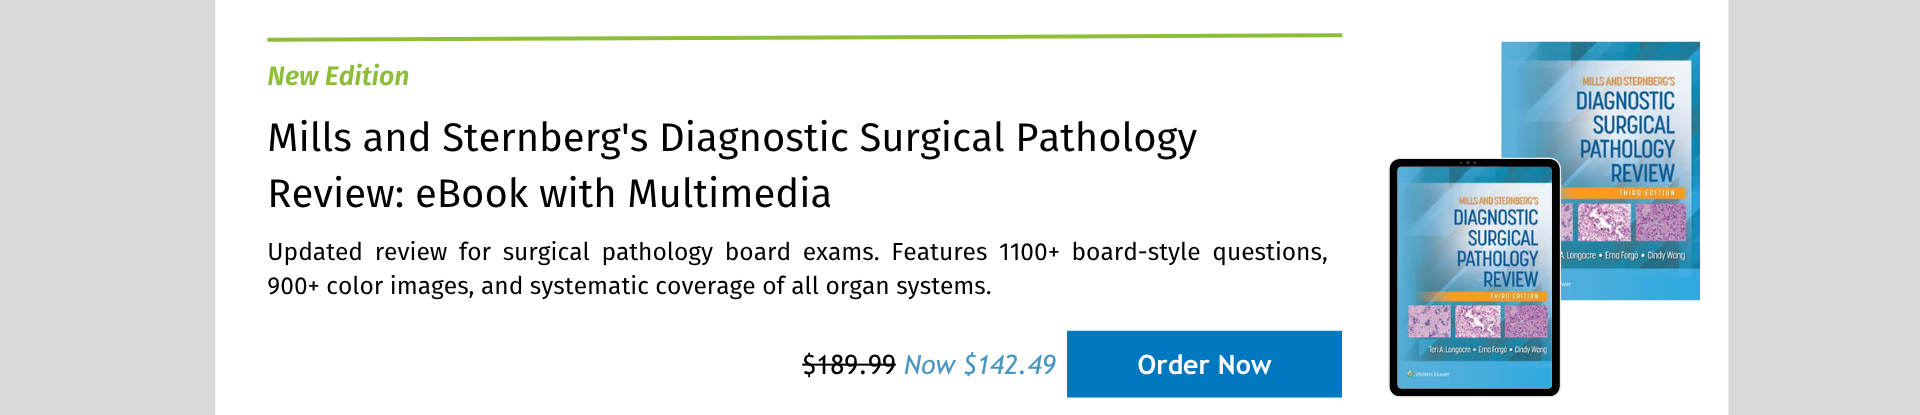The image size is (1920, 415).
Task: Click the green divider line above New Edition
Action: point(804,37)
